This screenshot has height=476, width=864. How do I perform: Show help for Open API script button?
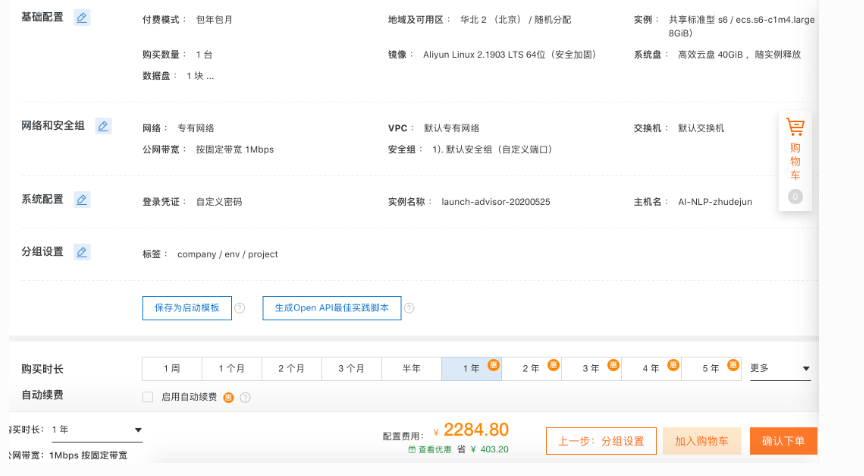[409, 308]
